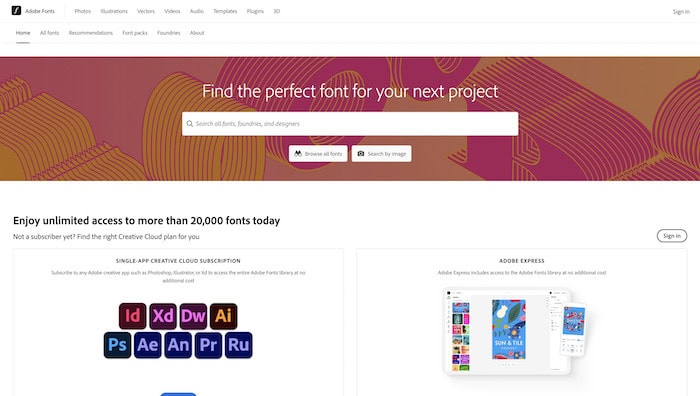Click the Premiere Pro Pr icon
Viewport: 700px width, 396px height.
click(x=208, y=345)
